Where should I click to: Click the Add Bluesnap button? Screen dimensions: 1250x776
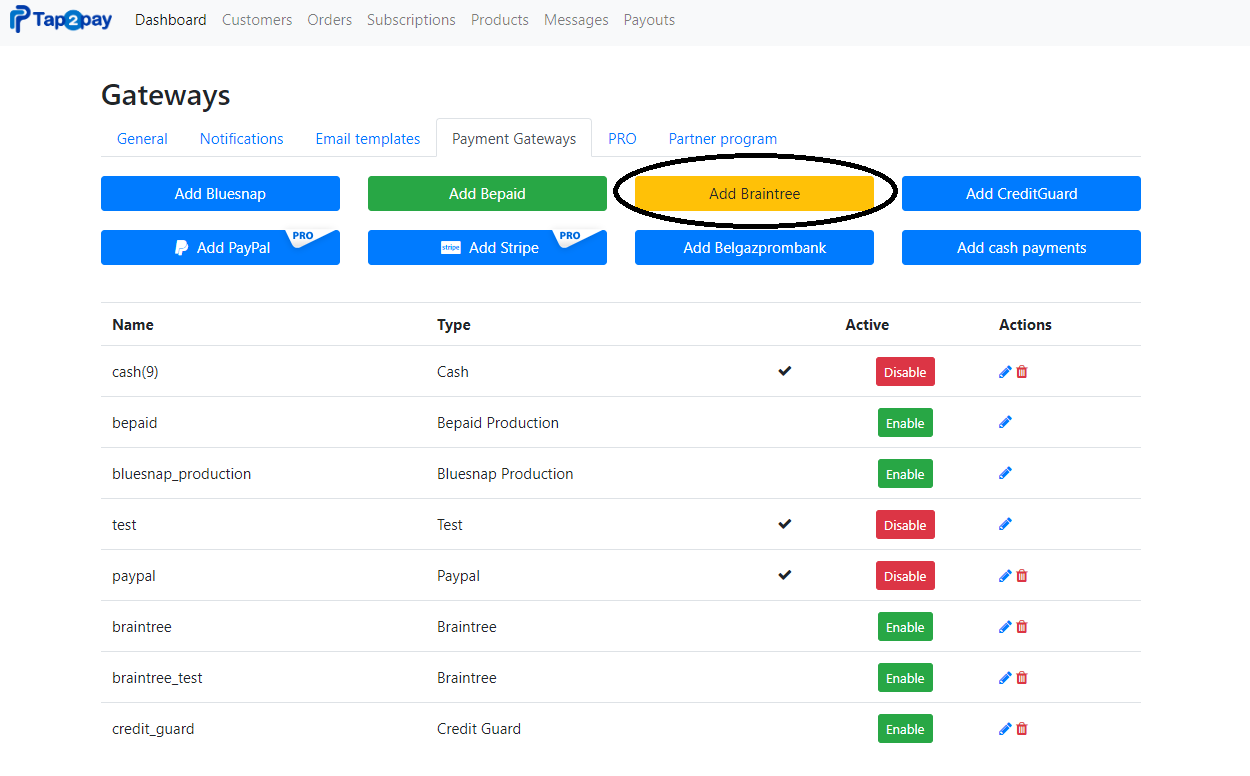click(x=220, y=194)
